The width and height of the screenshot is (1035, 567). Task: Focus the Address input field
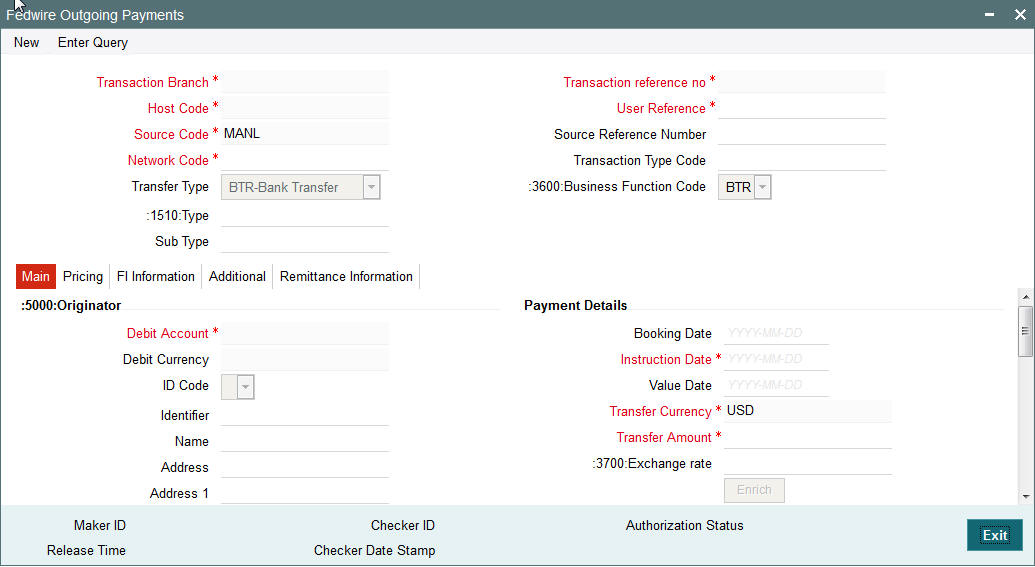point(304,467)
